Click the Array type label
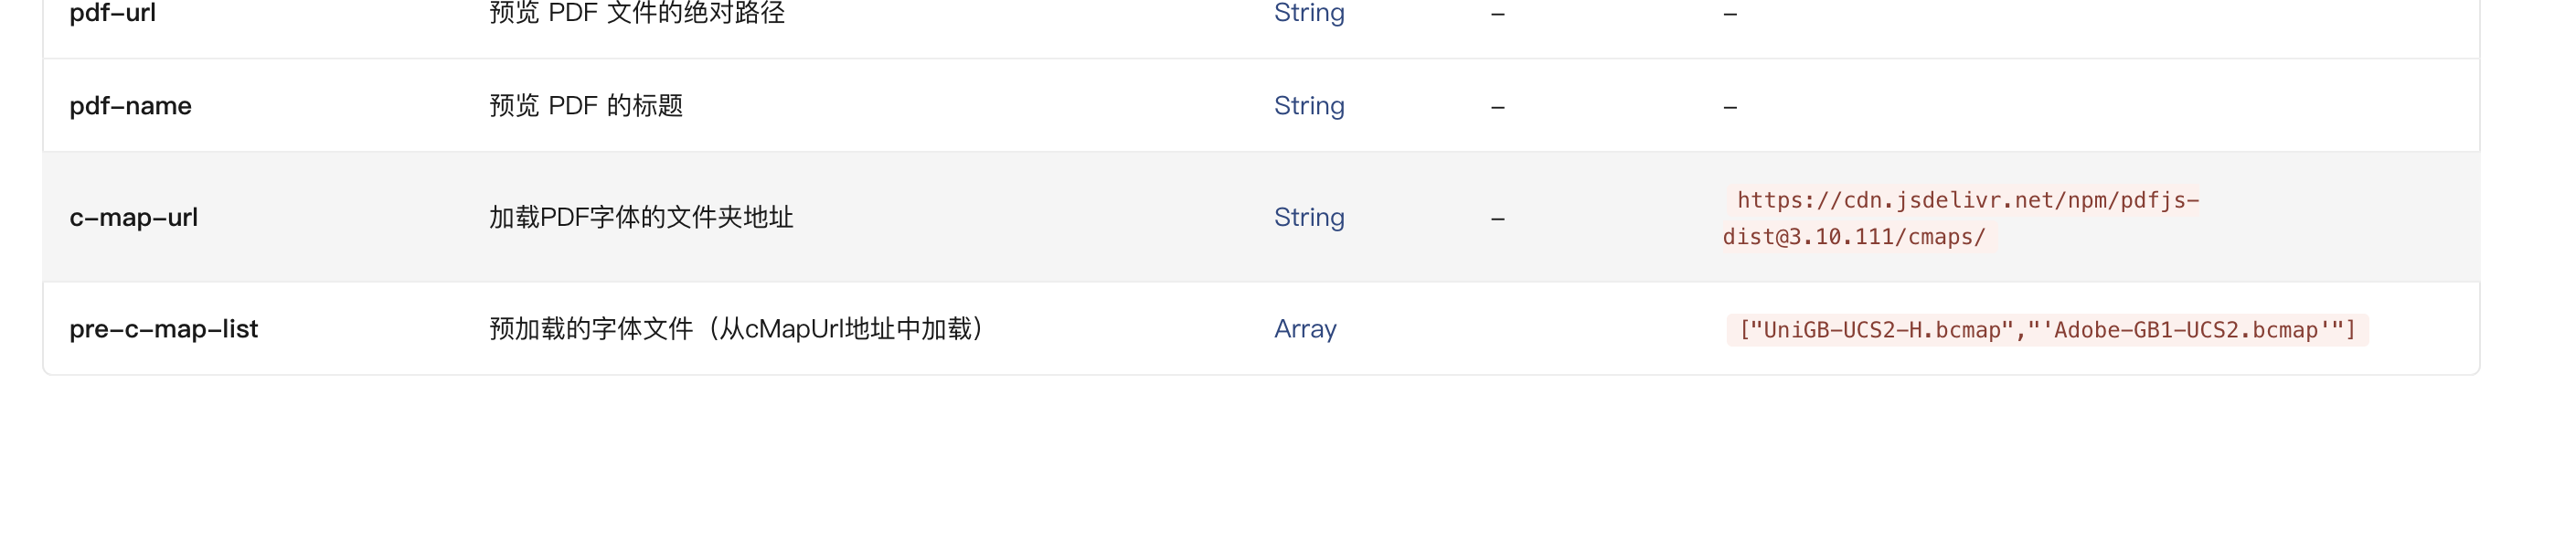The width and height of the screenshot is (2576, 556). 1304,329
